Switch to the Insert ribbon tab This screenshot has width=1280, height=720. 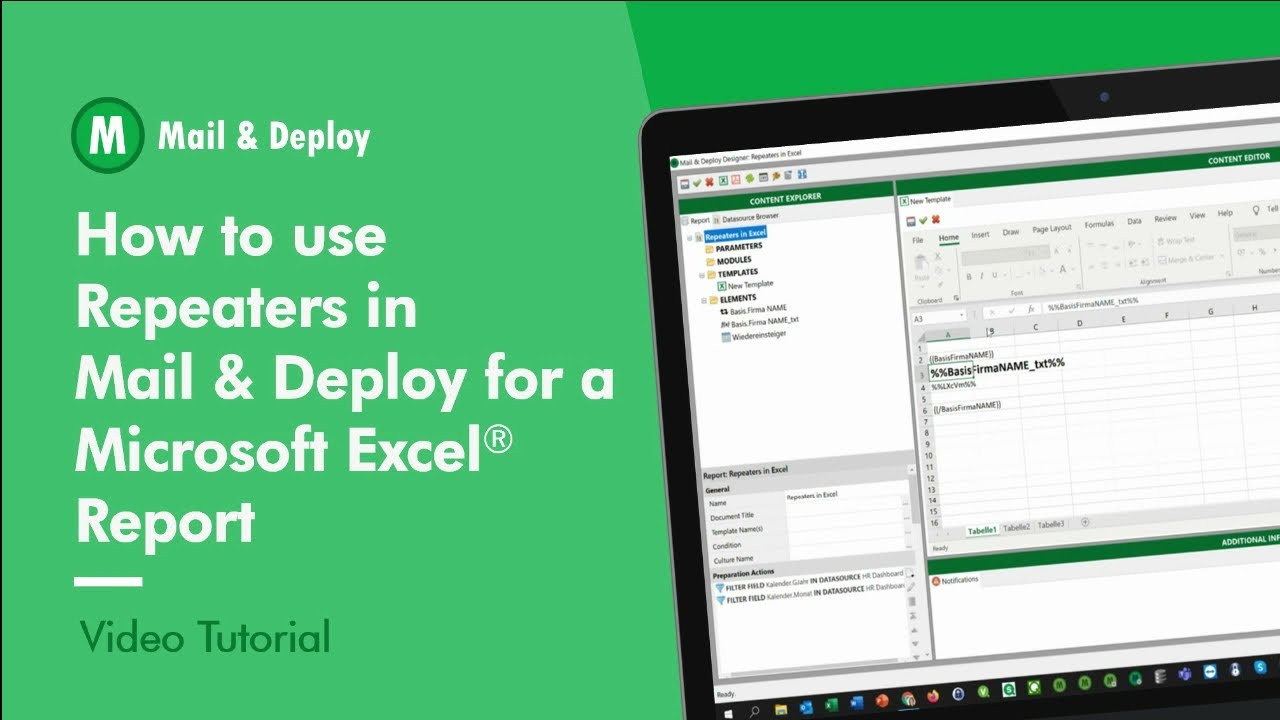(x=980, y=235)
